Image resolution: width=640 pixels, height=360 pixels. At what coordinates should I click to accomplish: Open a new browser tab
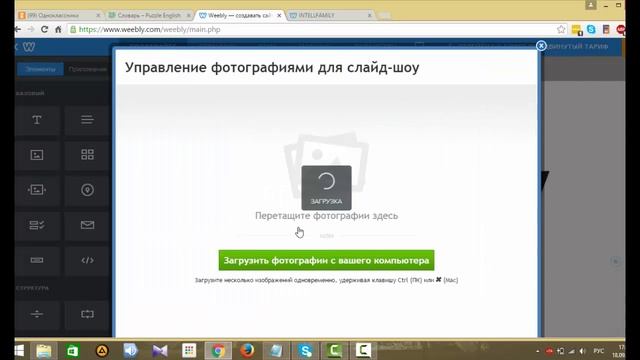point(384,16)
